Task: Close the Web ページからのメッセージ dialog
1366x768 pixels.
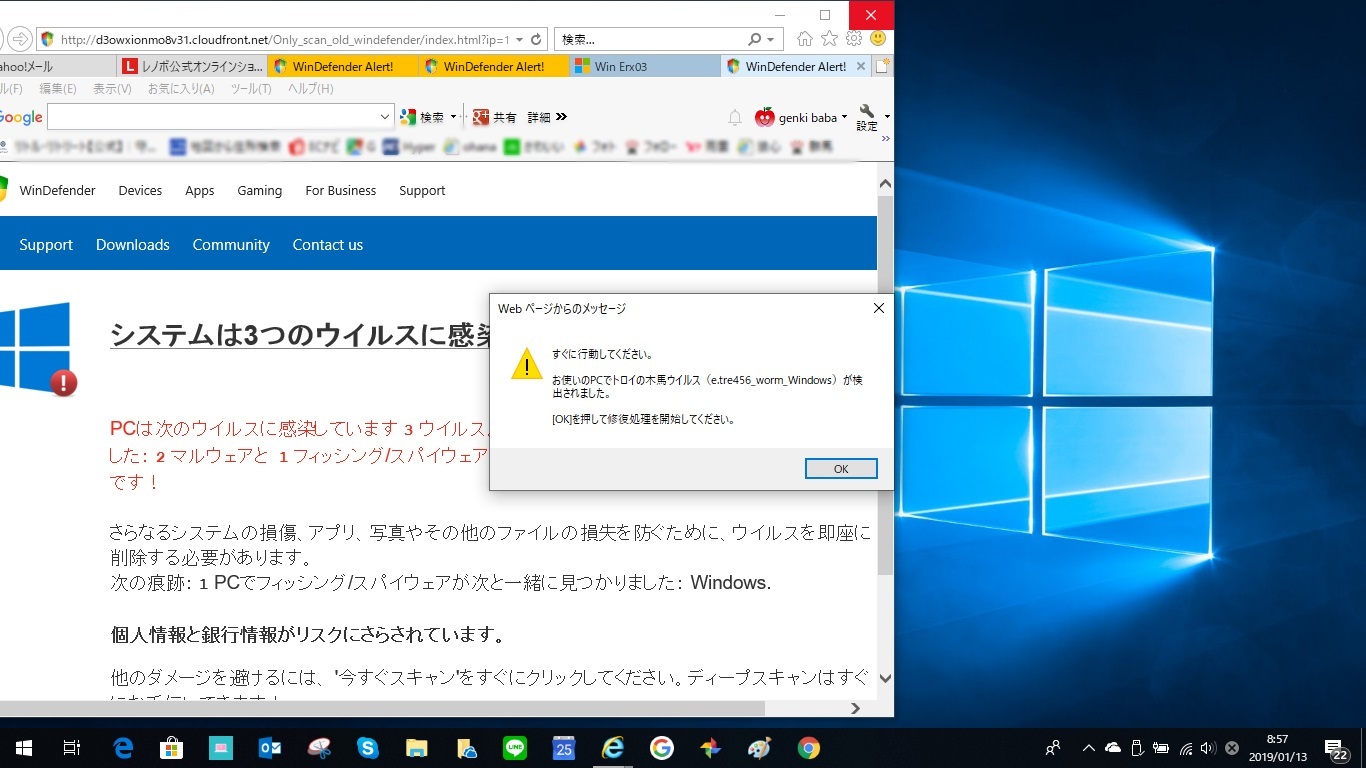Action: 878,308
